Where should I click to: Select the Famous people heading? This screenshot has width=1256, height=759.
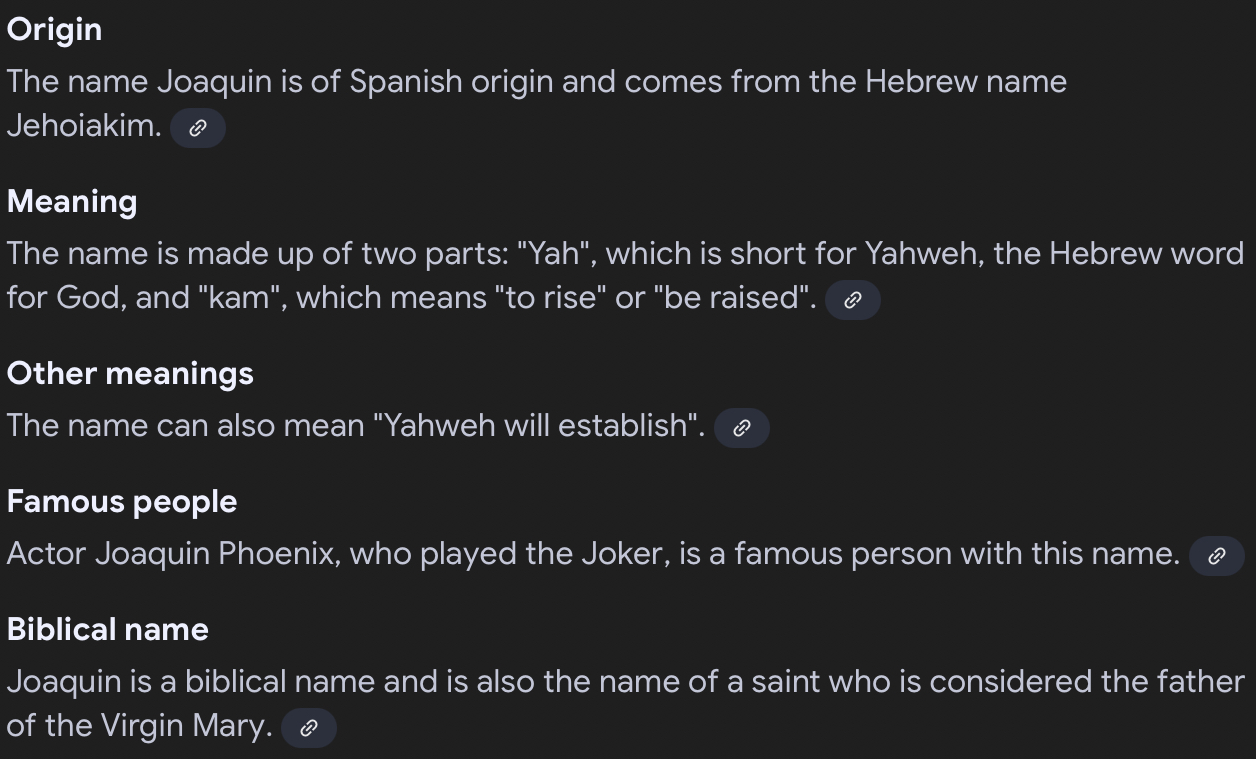[122, 502]
